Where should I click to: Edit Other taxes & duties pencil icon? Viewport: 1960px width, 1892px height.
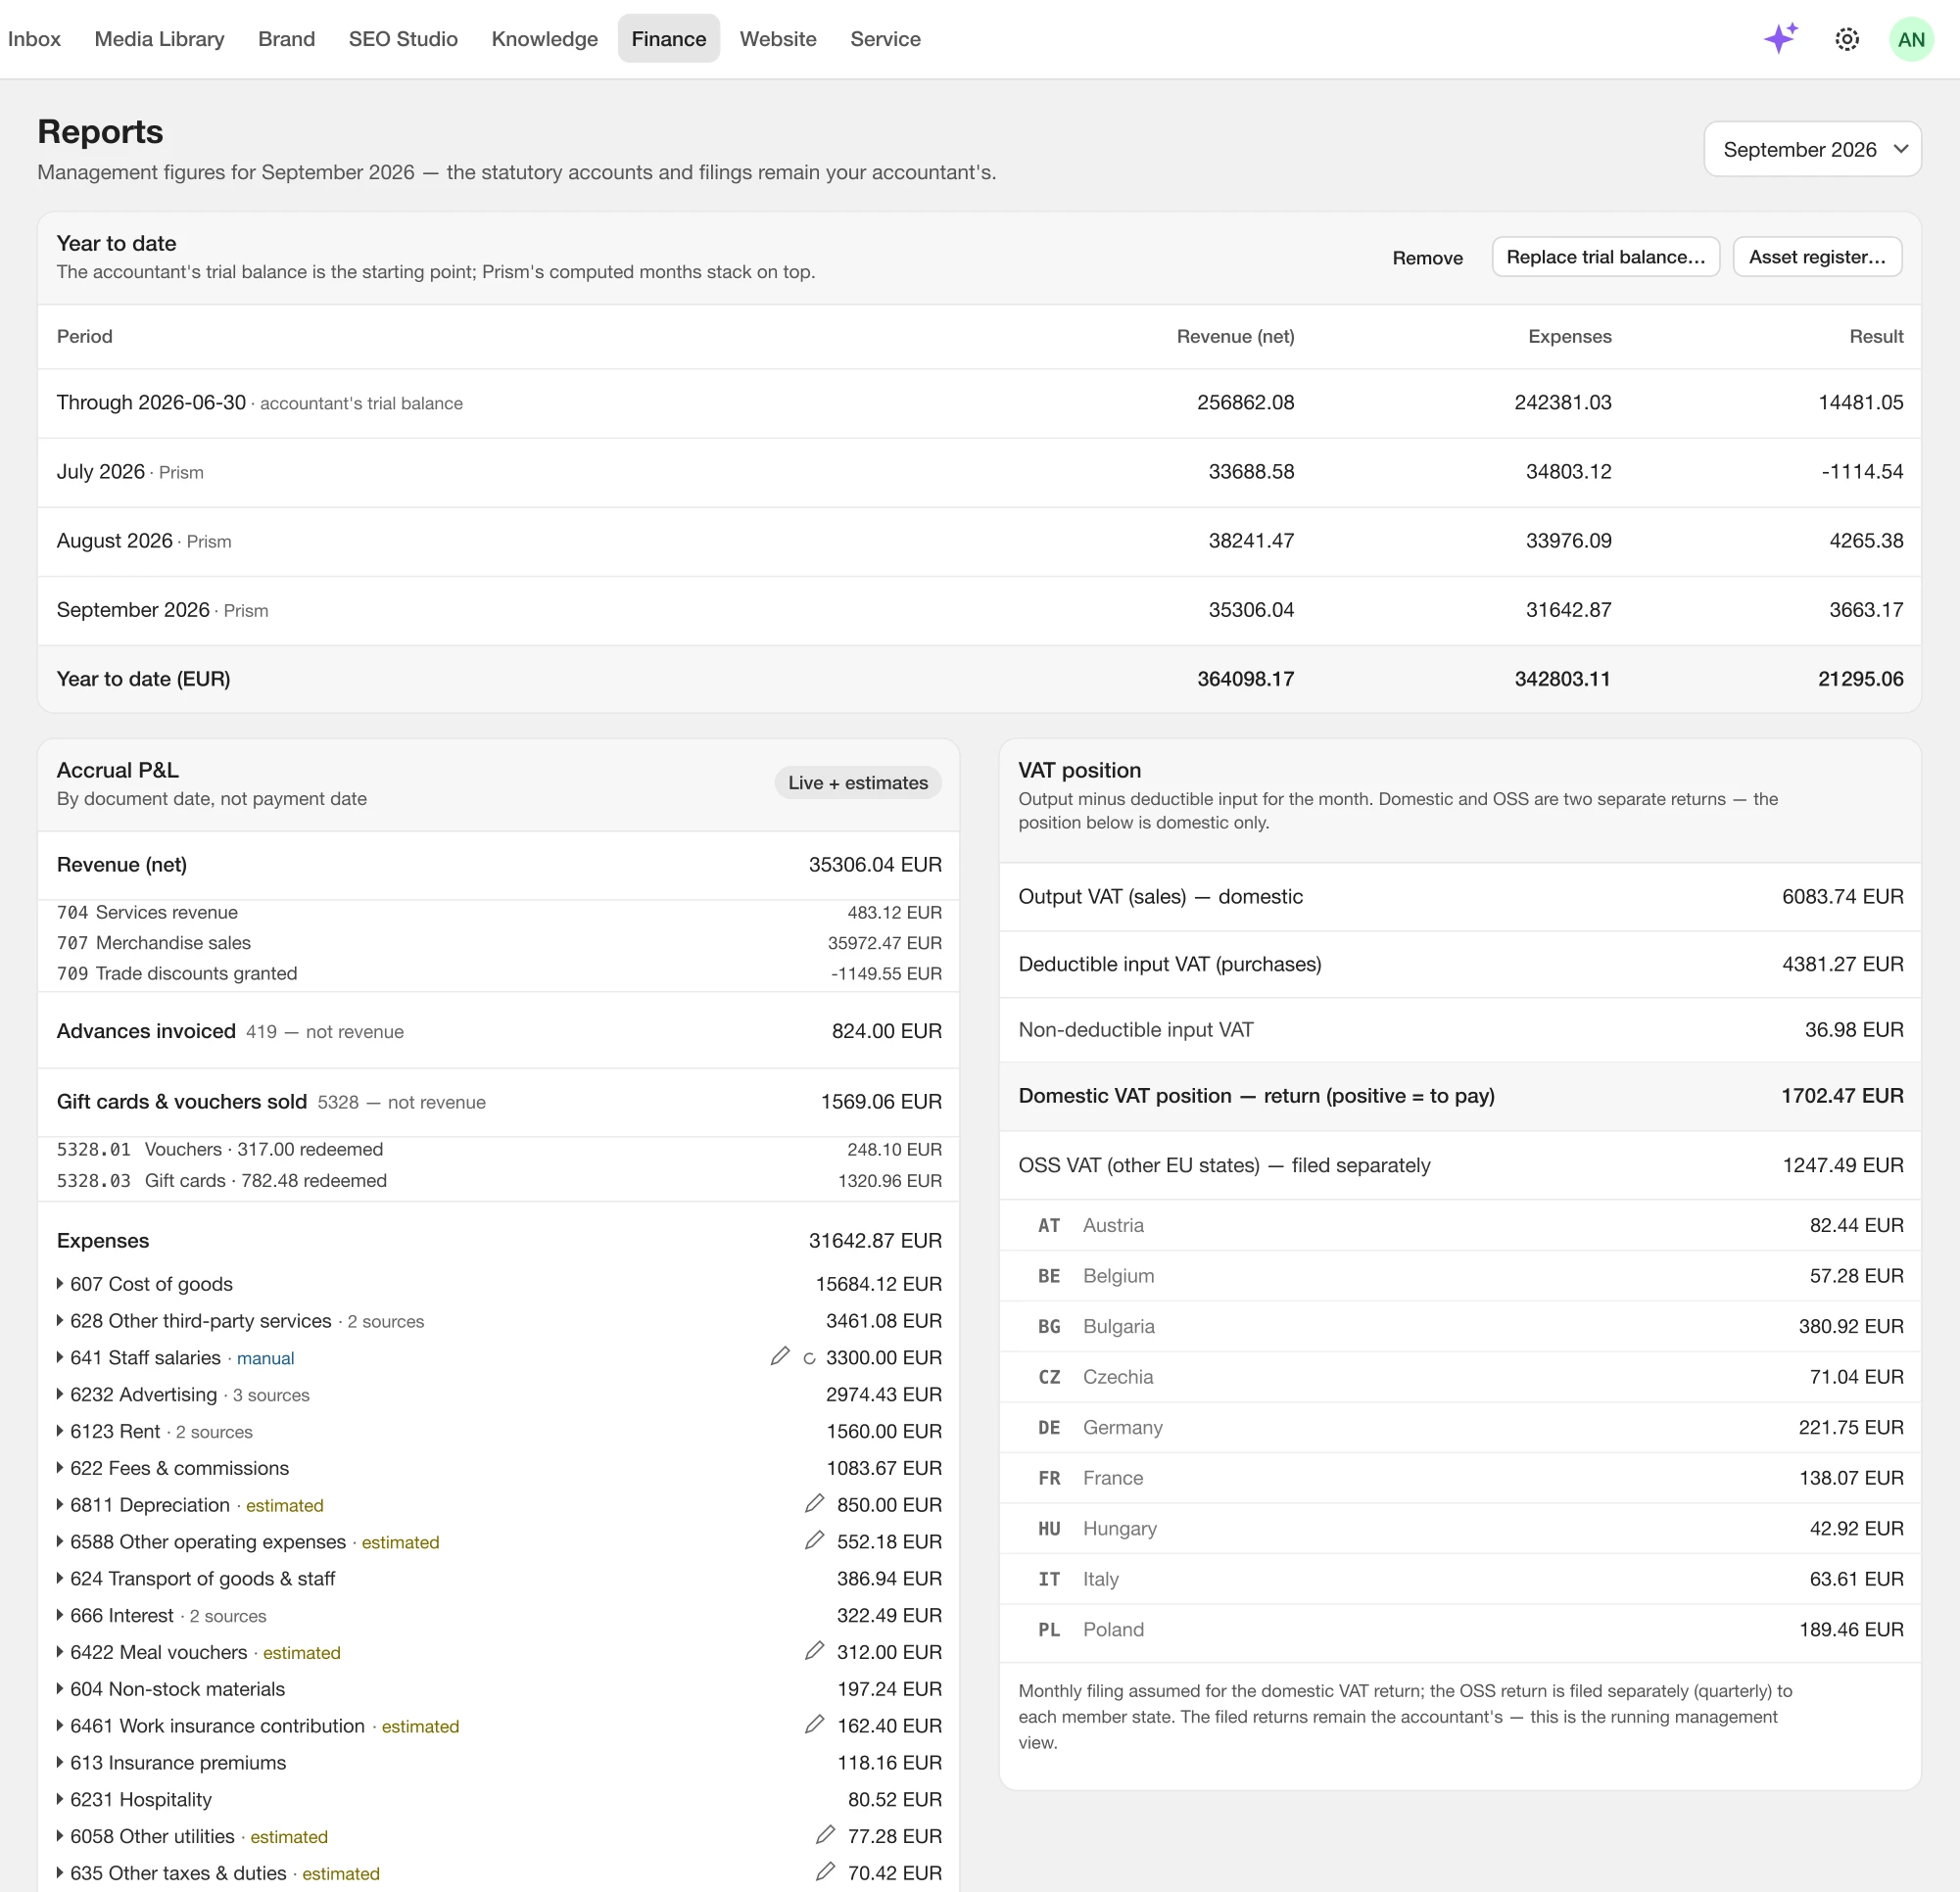(825, 1871)
